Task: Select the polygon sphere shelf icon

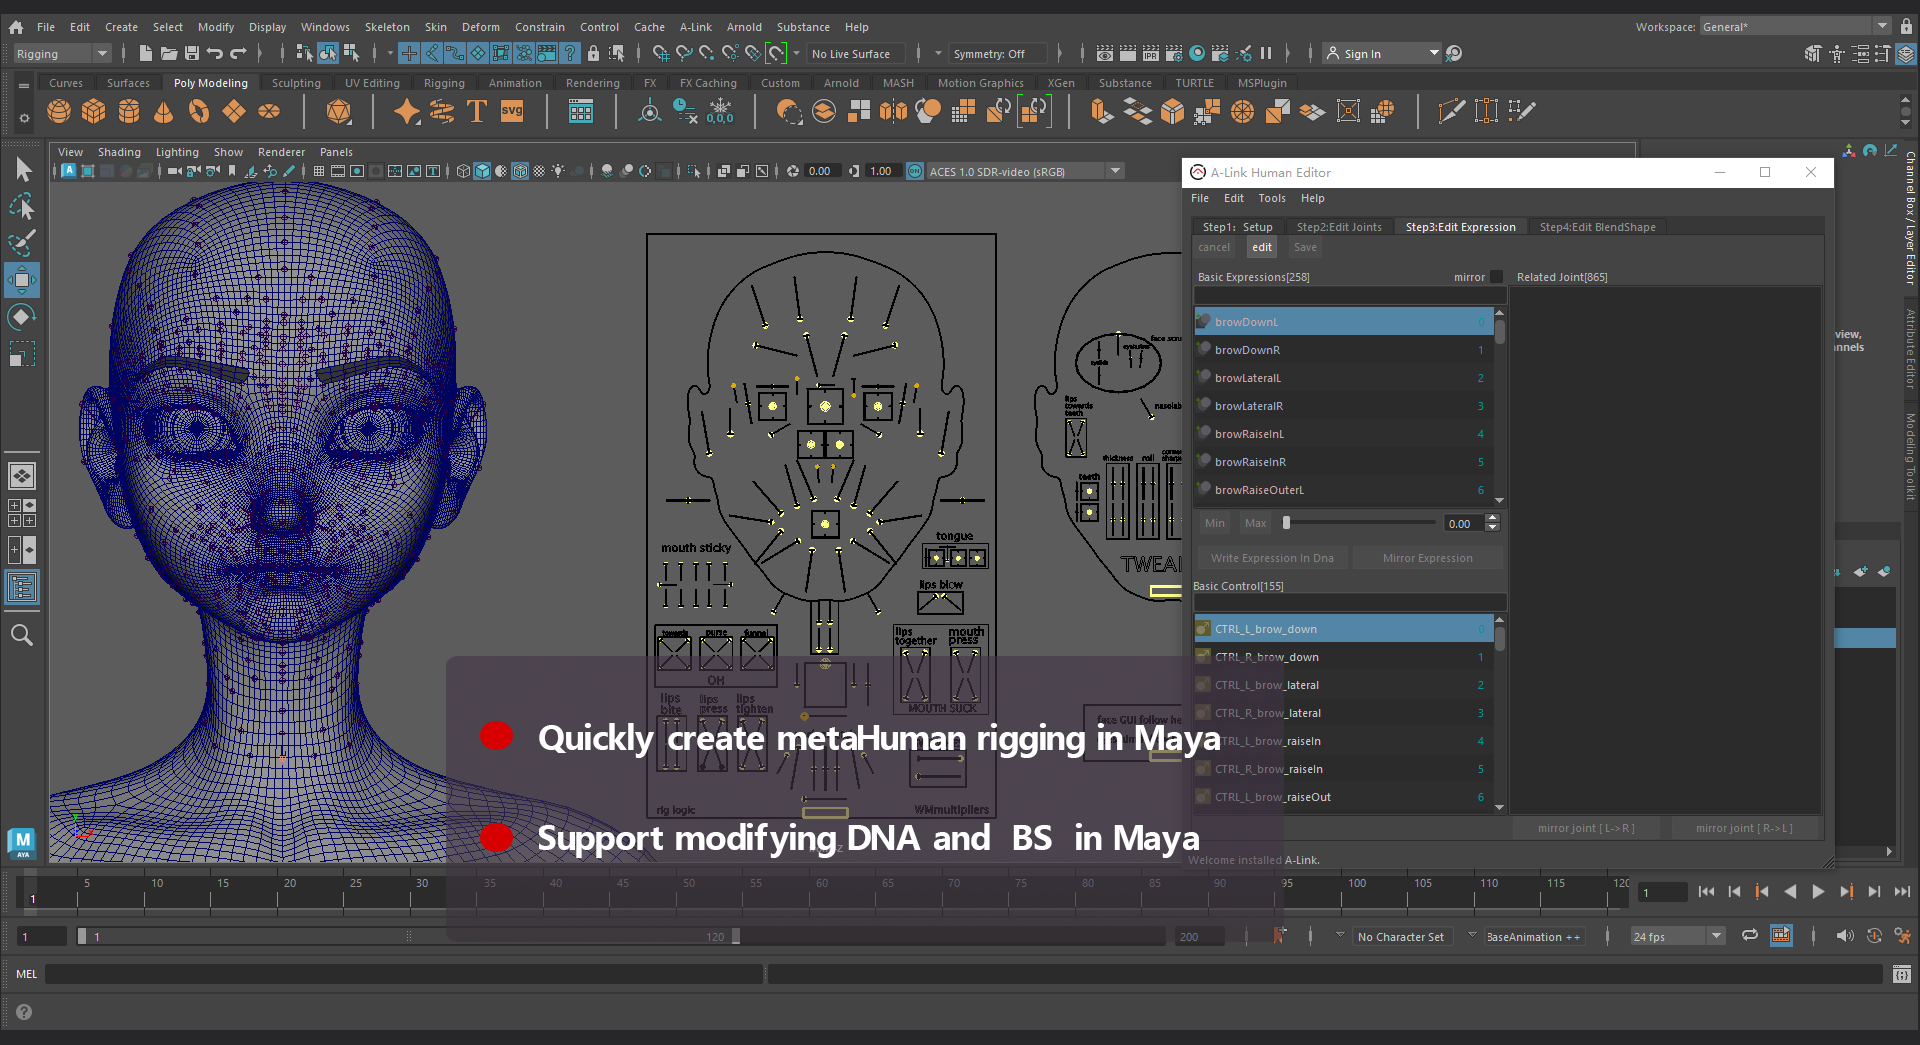Action: (59, 112)
